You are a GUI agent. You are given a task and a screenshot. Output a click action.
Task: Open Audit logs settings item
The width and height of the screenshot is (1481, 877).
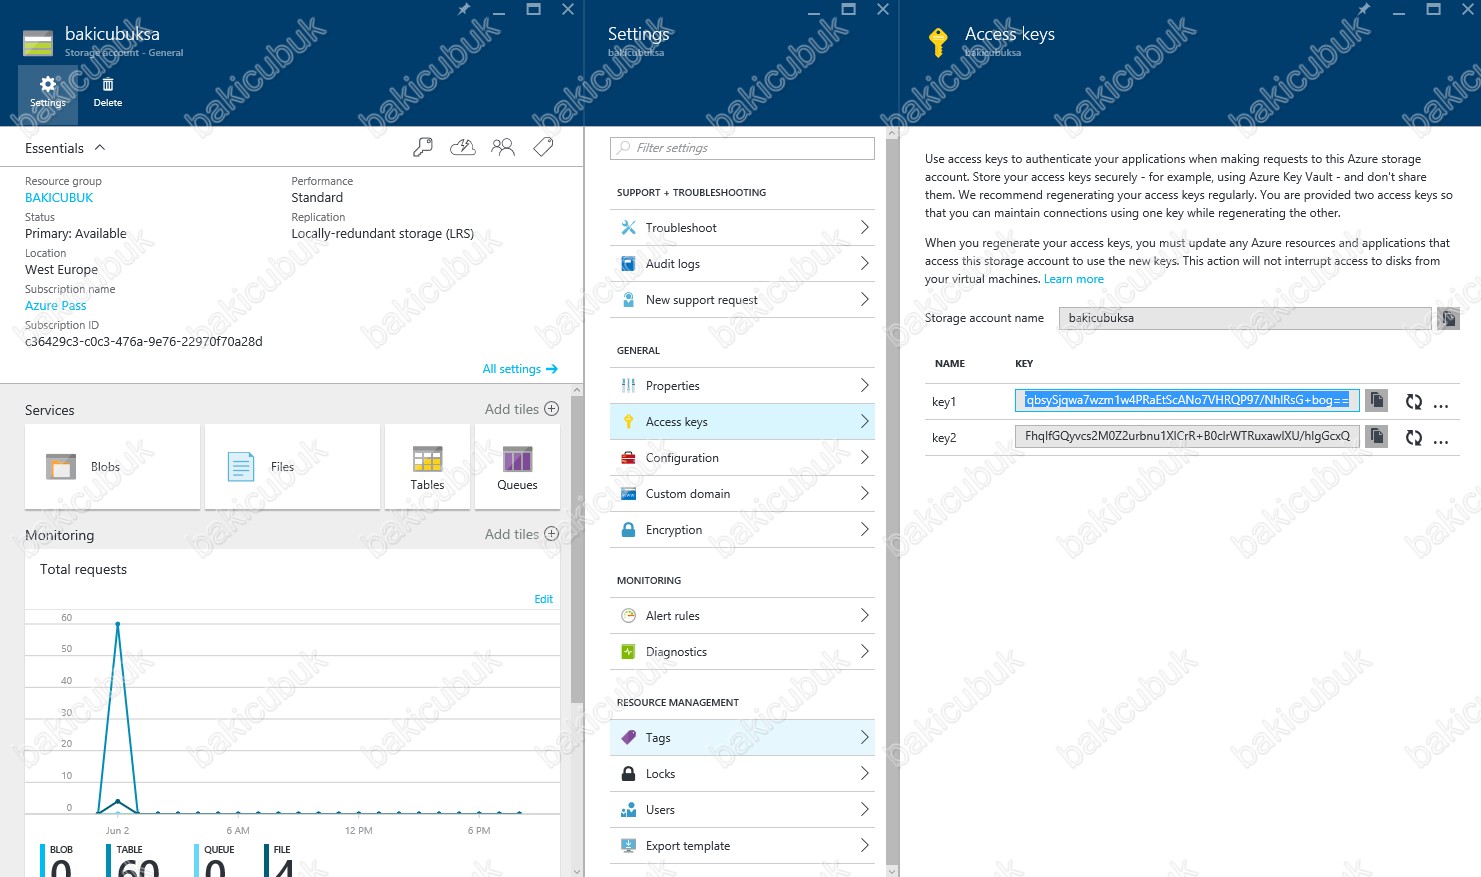742,264
